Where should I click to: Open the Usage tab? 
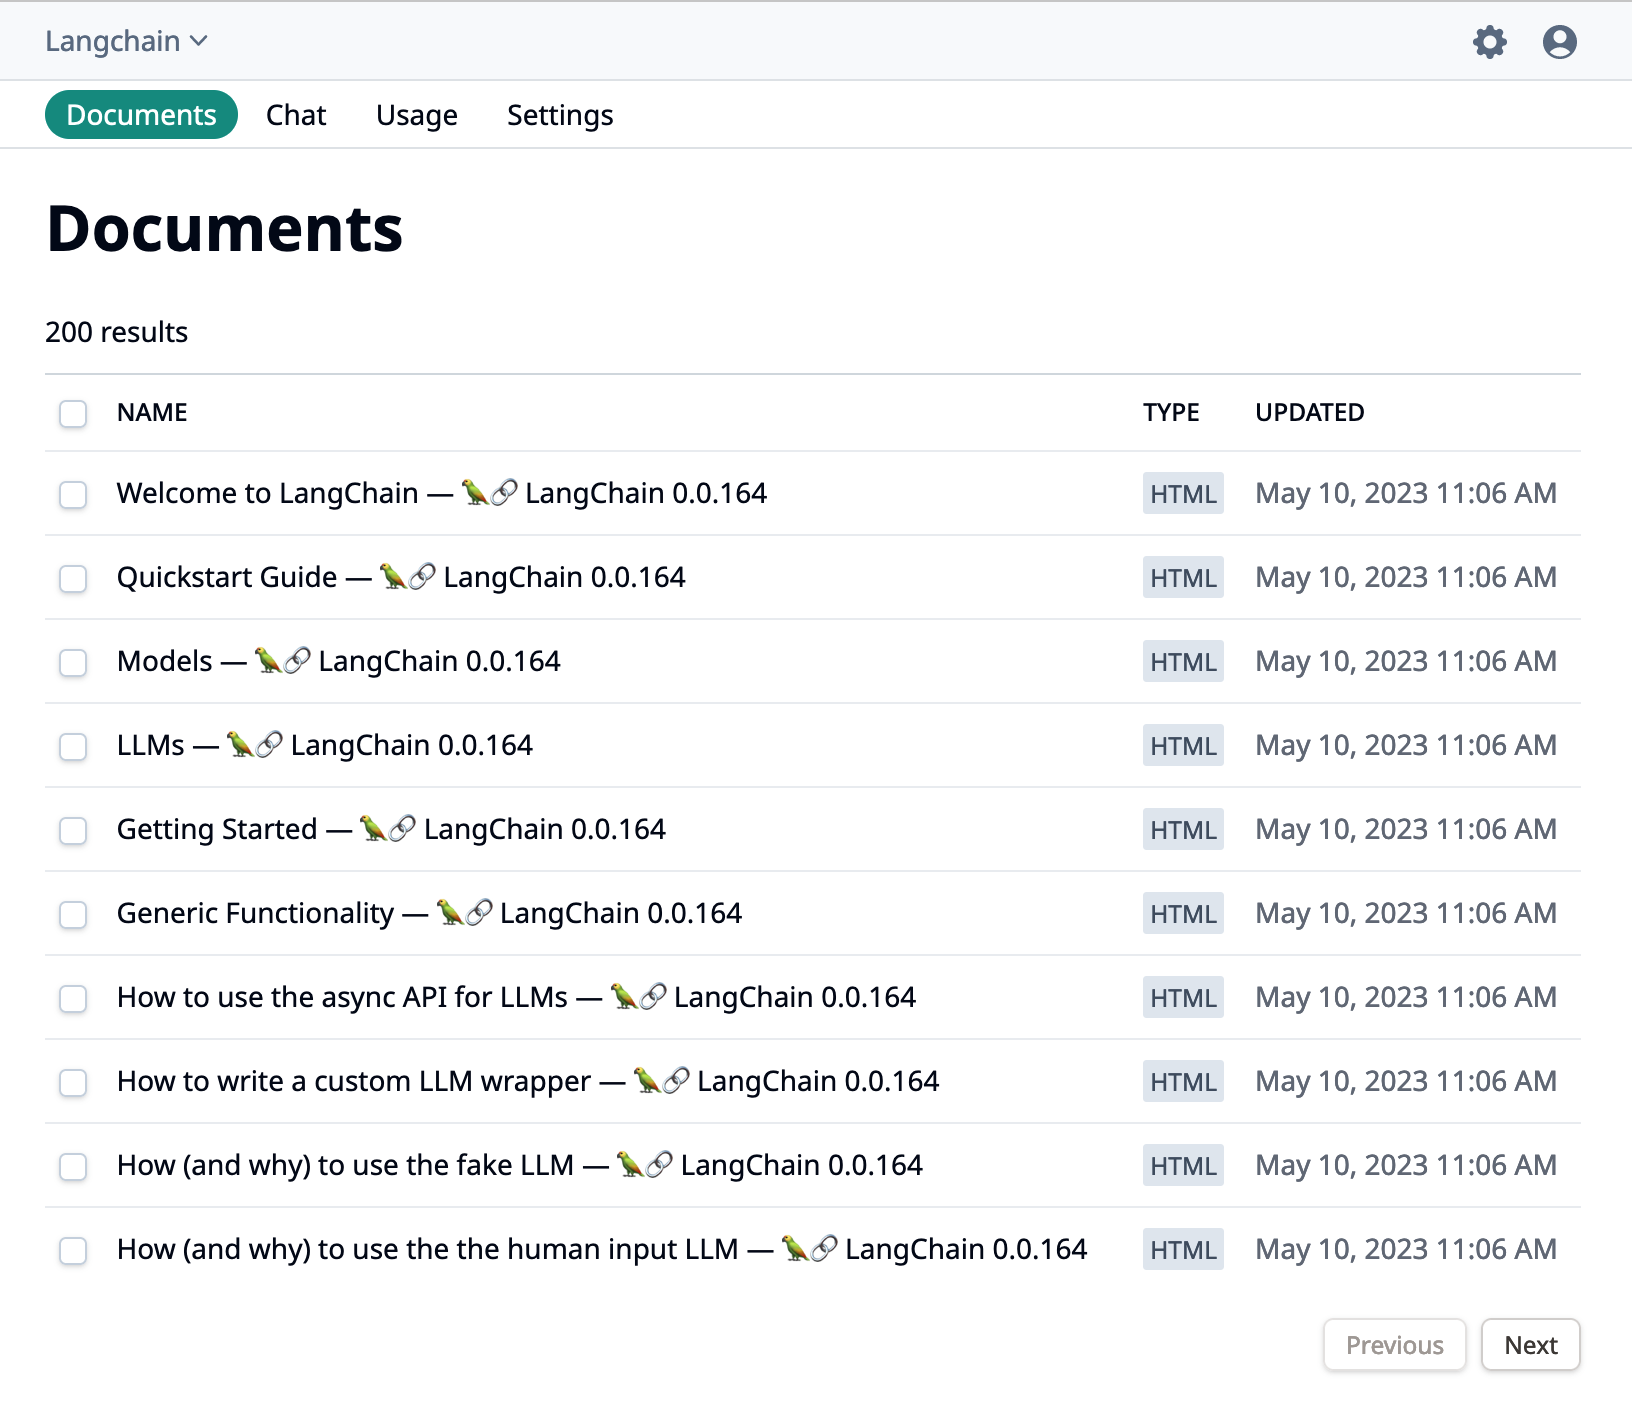coord(417,115)
